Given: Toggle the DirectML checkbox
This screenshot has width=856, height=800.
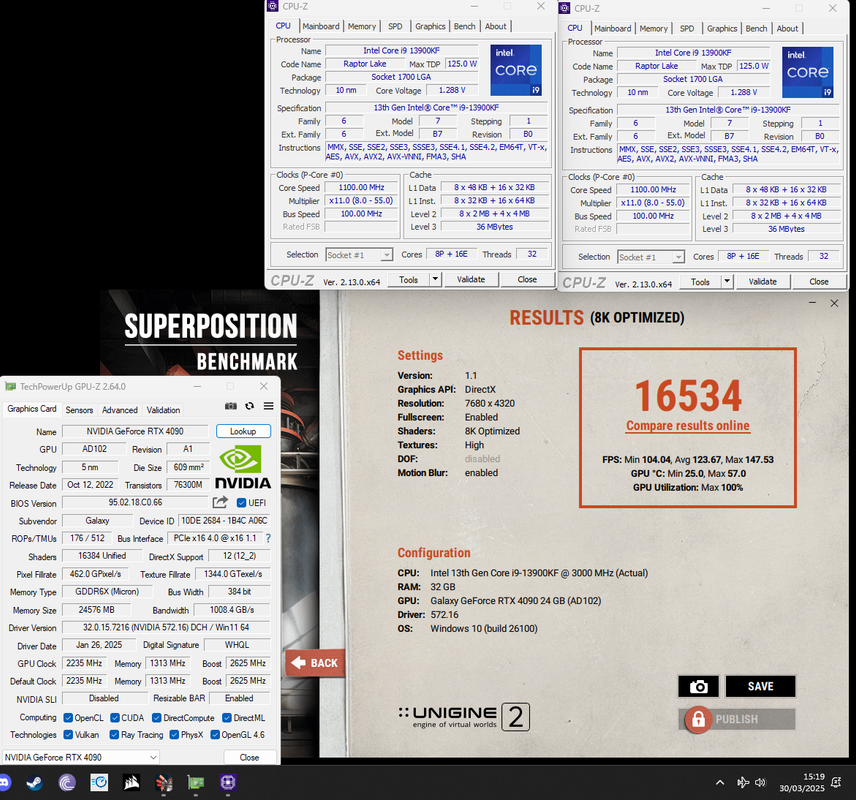Looking at the screenshot, I should pos(227,718).
